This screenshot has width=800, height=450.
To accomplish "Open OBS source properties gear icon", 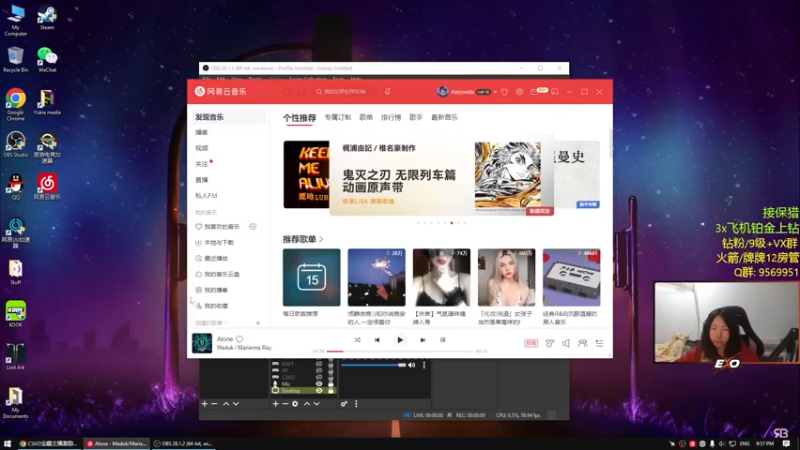I will pos(295,404).
